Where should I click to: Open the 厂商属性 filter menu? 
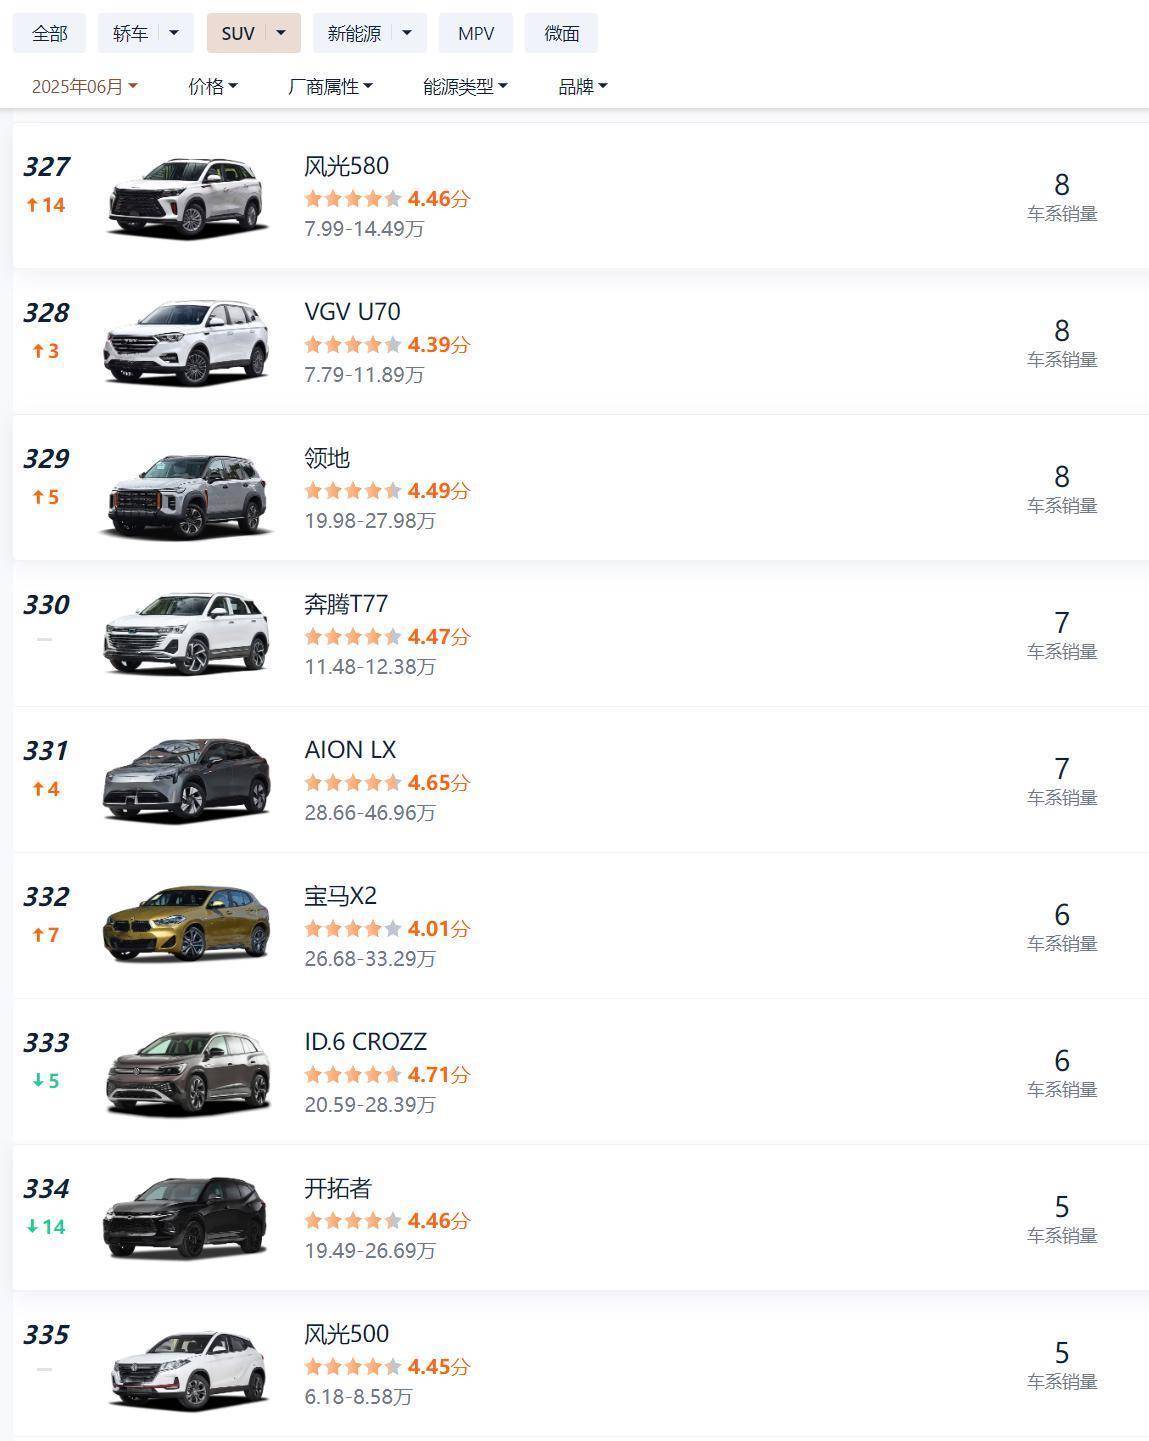[x=330, y=87]
